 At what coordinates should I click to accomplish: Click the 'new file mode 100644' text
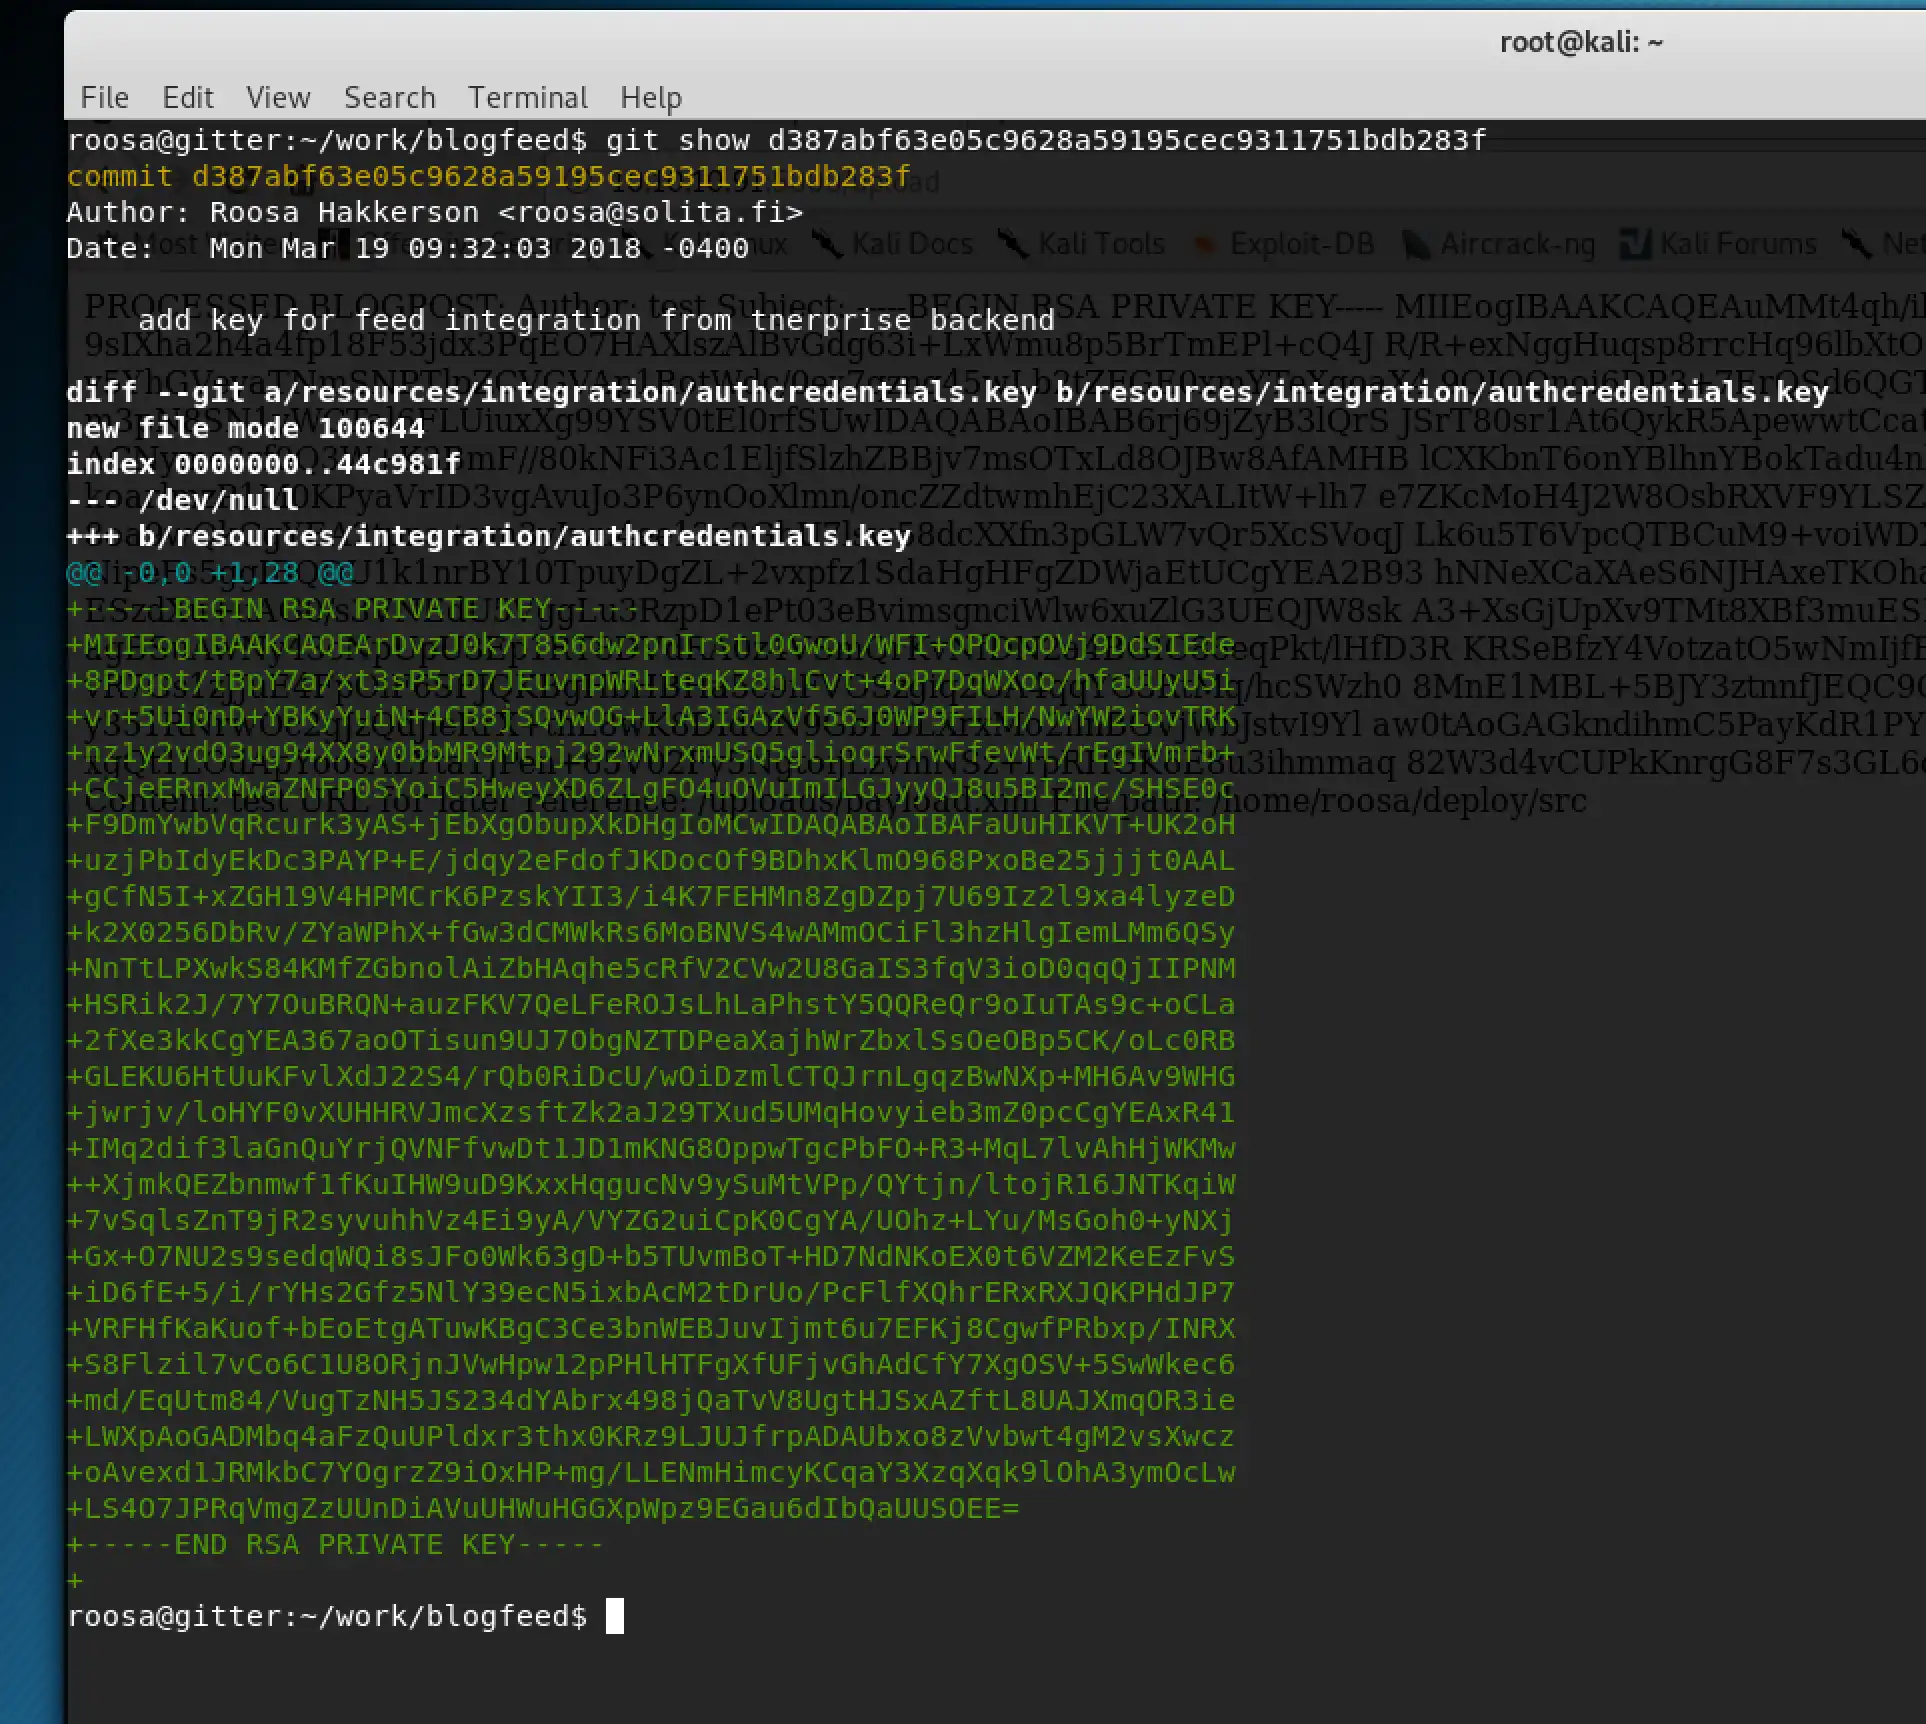[245, 428]
